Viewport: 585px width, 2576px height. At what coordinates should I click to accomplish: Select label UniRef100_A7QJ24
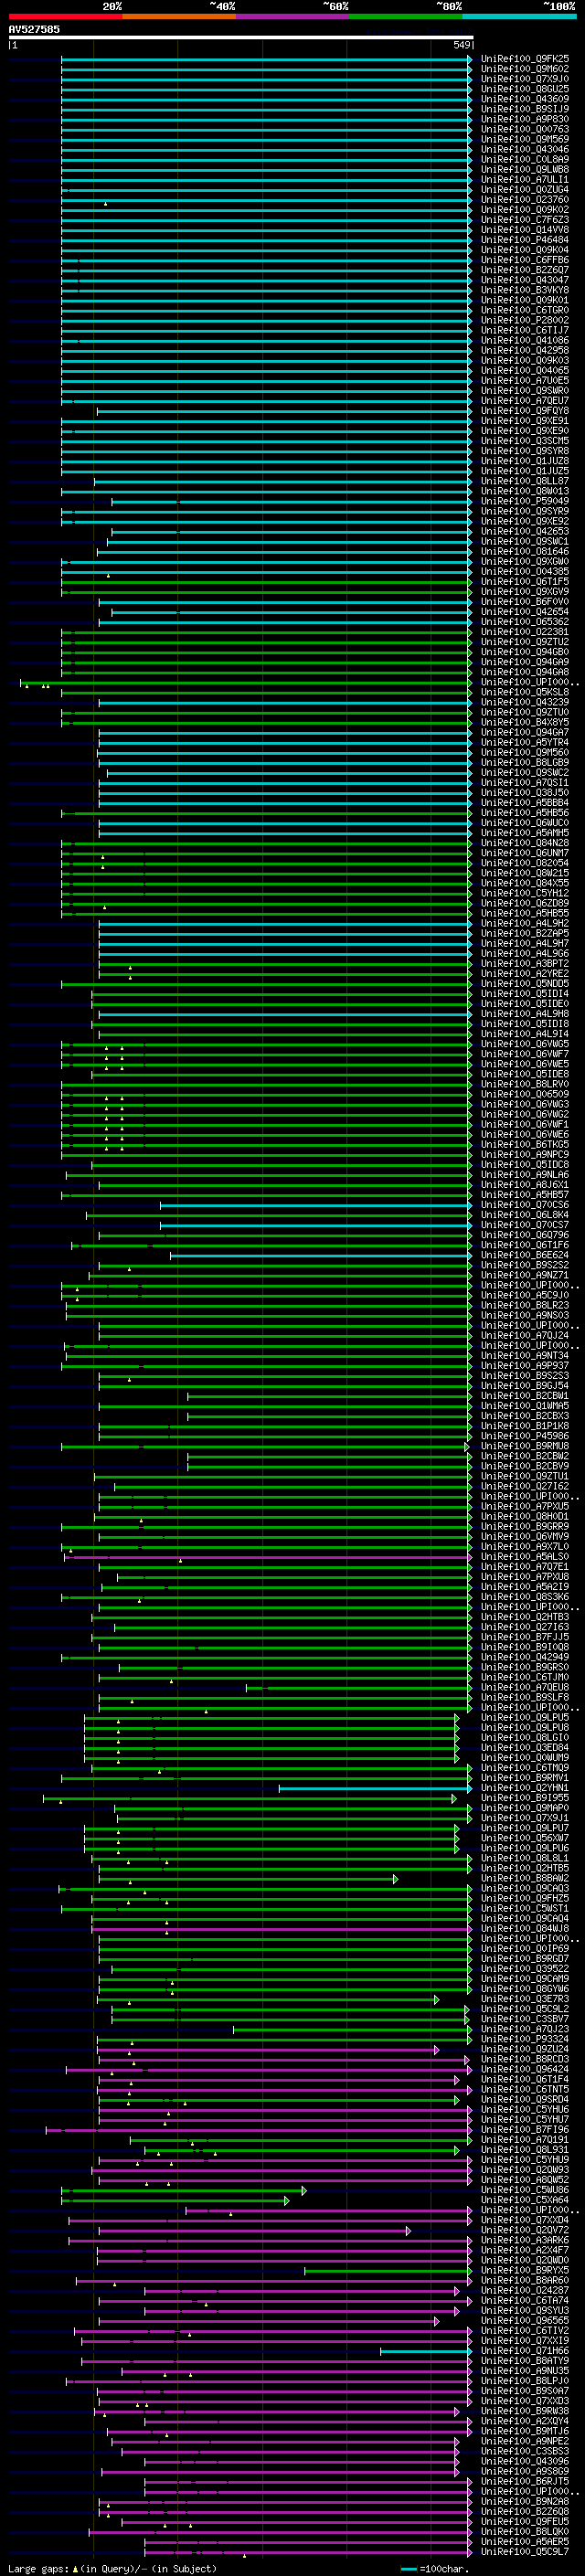click(525, 1335)
